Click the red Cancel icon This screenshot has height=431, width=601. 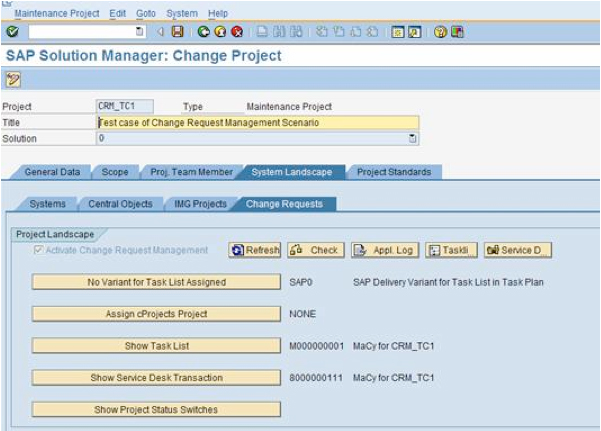pos(237,31)
